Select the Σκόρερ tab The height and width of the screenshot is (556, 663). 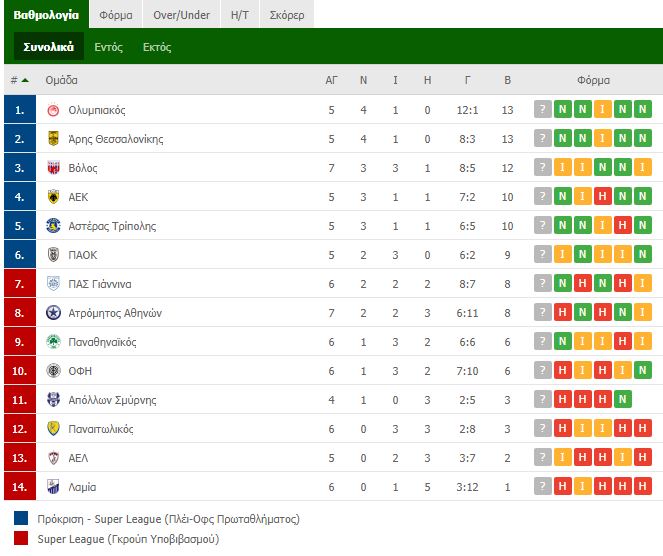pyautogui.click(x=287, y=15)
